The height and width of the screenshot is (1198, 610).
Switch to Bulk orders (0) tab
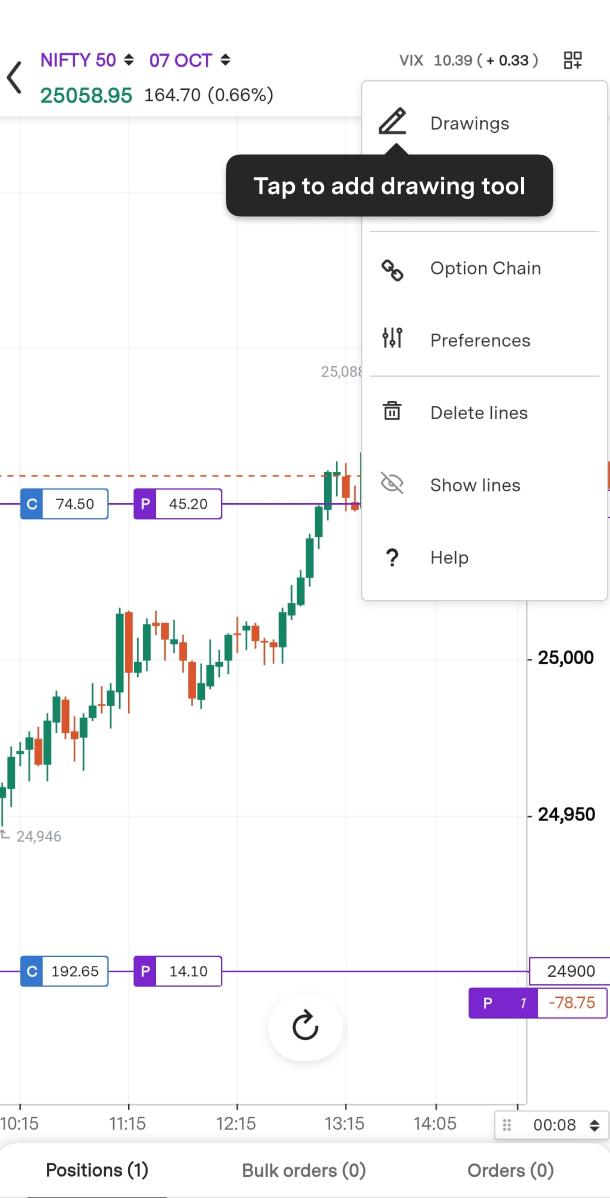[x=304, y=1170]
